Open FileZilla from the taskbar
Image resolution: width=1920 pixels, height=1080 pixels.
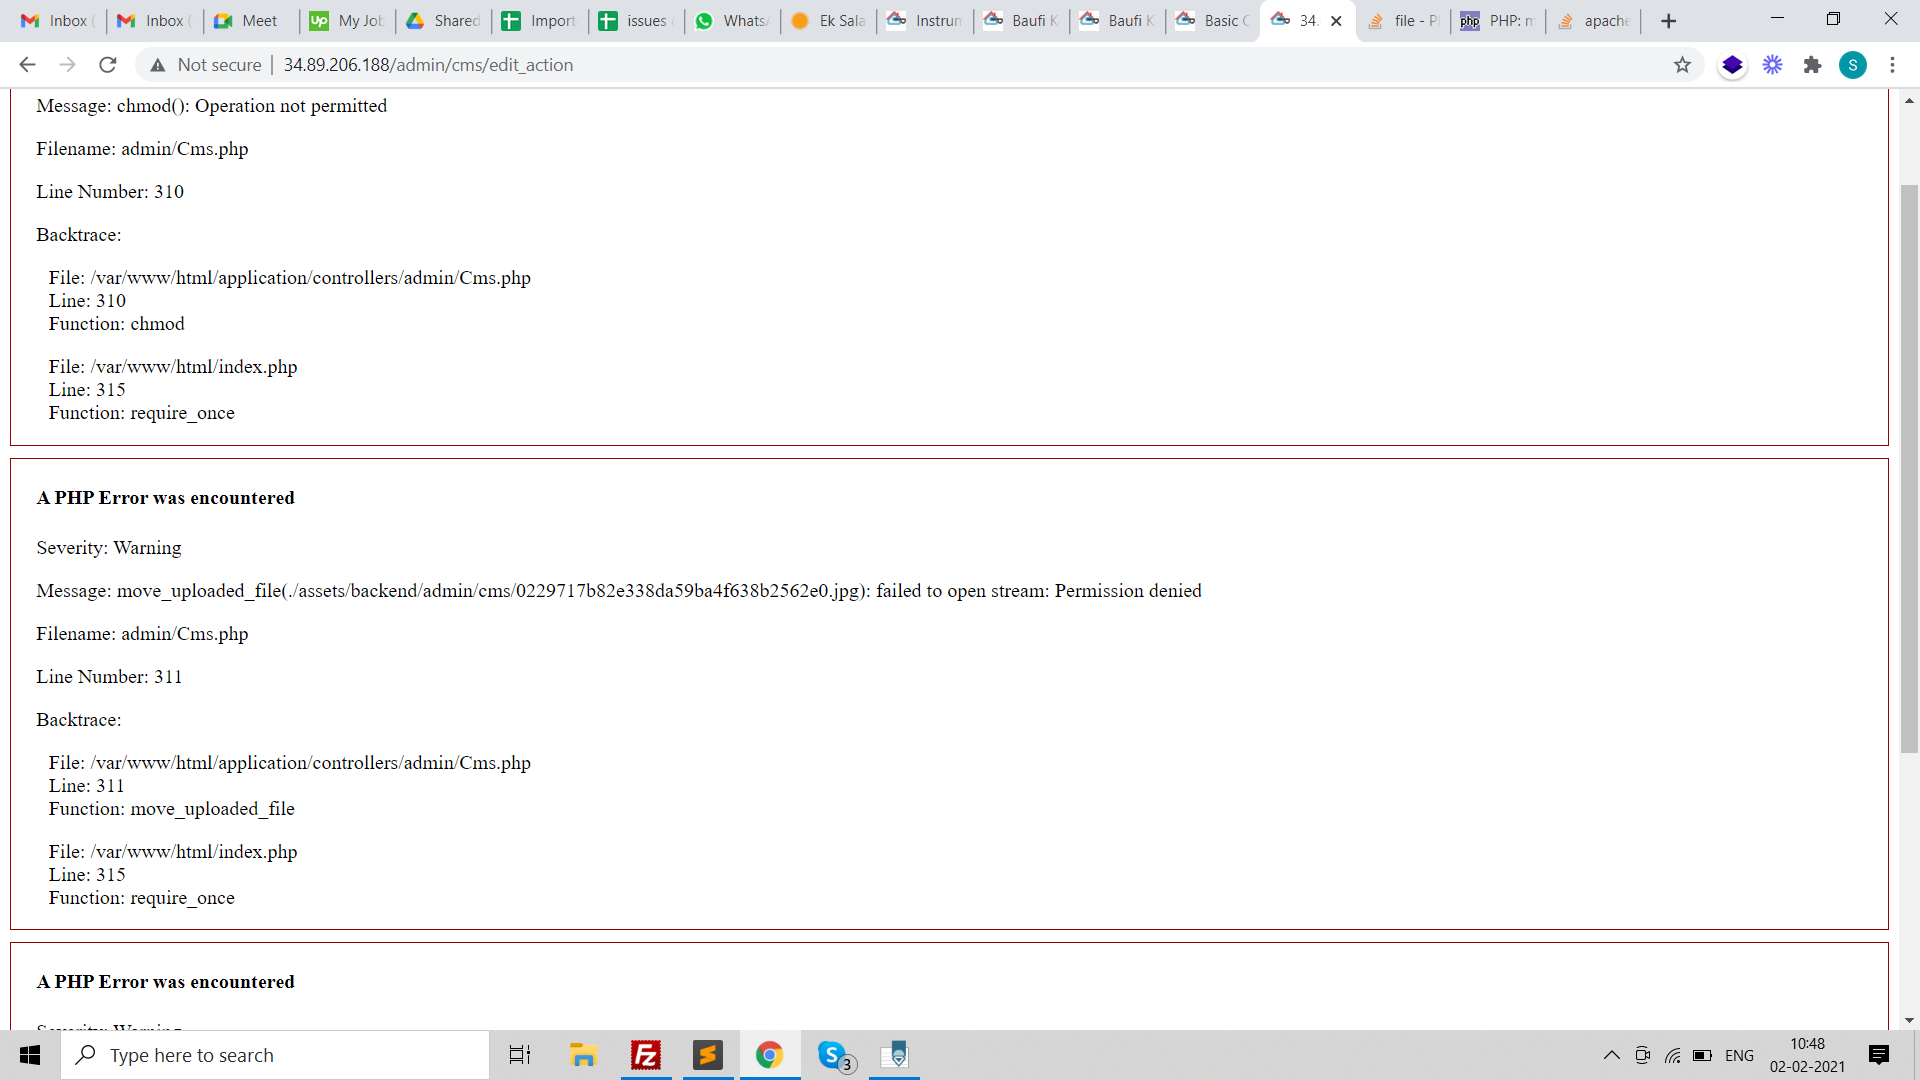[646, 1055]
